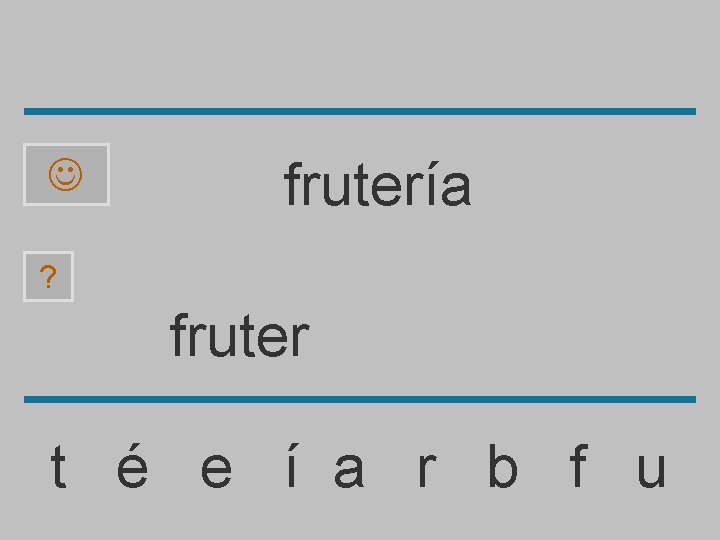This screenshot has width=720, height=540.
Task: Click the target word frutería
Action: pos(377,185)
